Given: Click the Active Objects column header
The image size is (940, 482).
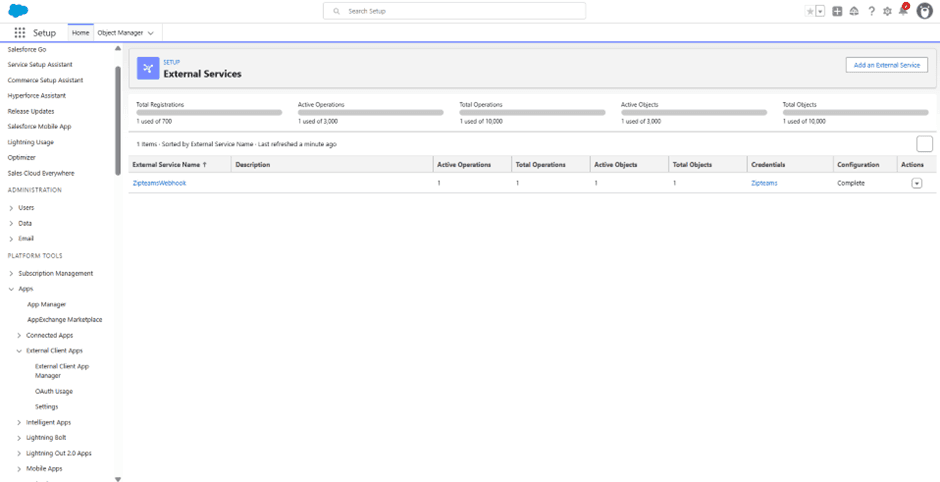Looking at the screenshot, I should pyautogui.click(x=629, y=164).
